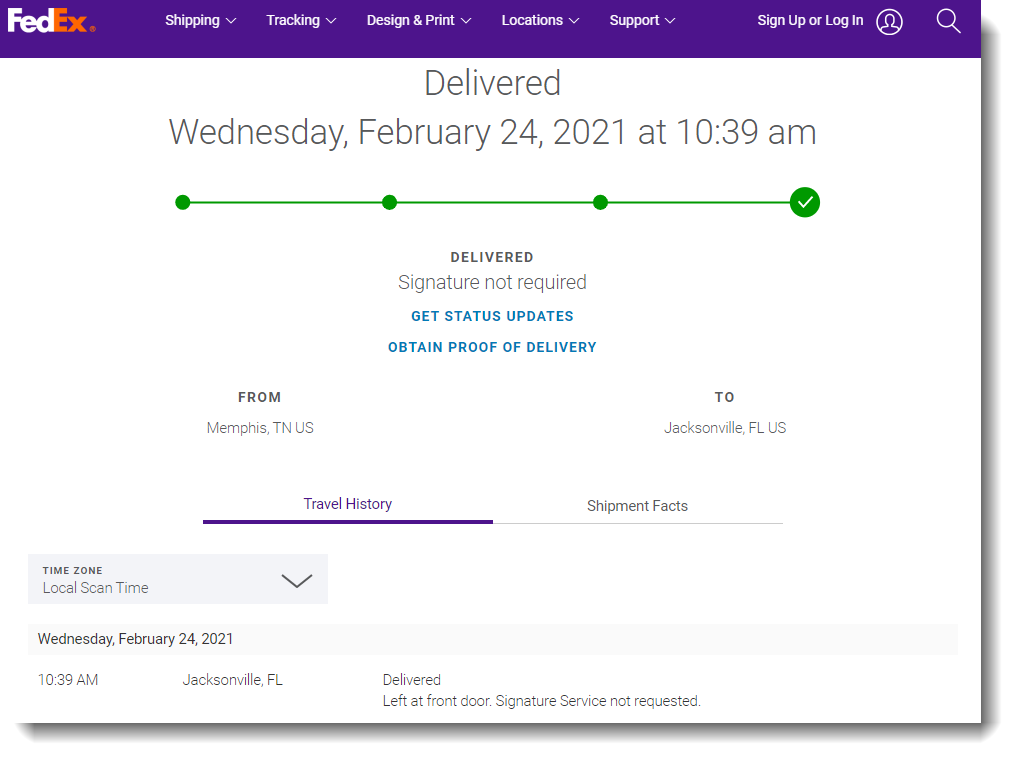Open the Locations dropdown menu

point(539,20)
